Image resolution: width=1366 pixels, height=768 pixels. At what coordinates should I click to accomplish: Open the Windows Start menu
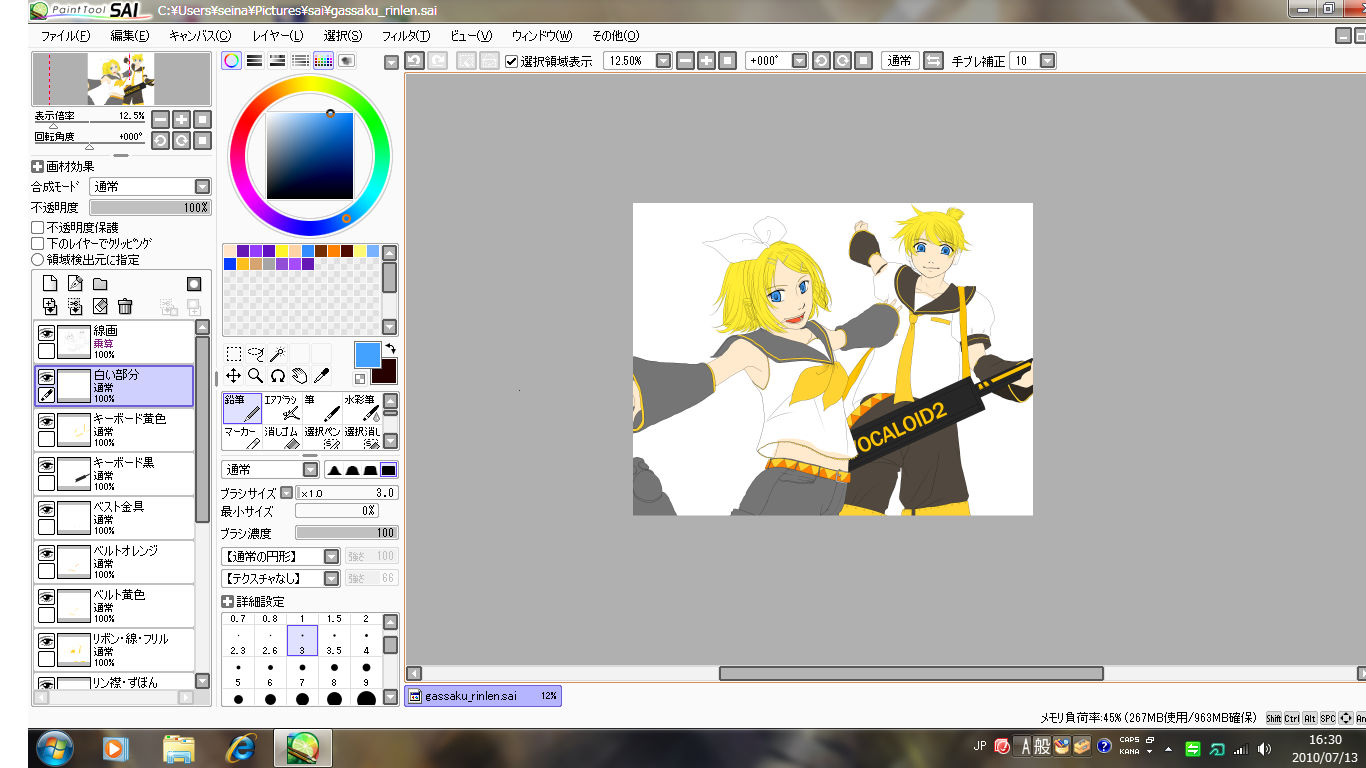(x=54, y=747)
